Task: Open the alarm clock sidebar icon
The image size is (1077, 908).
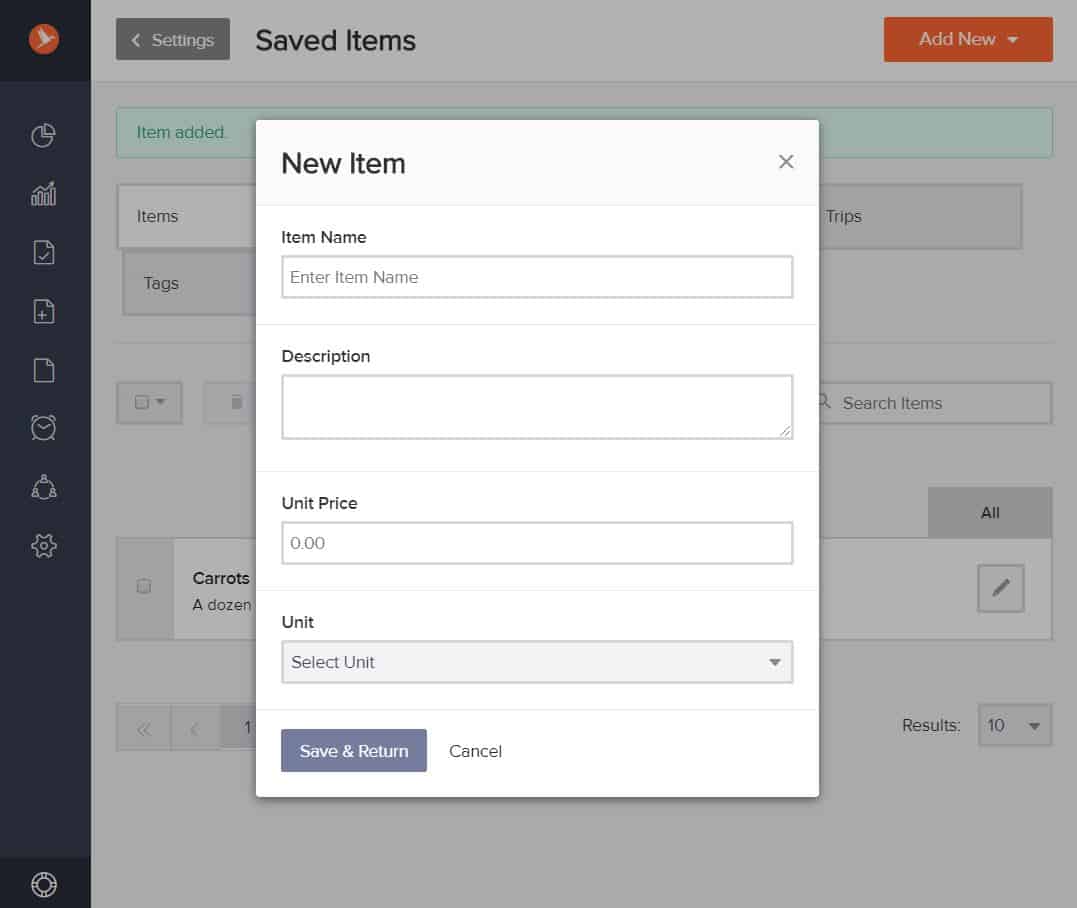Action: coord(43,427)
